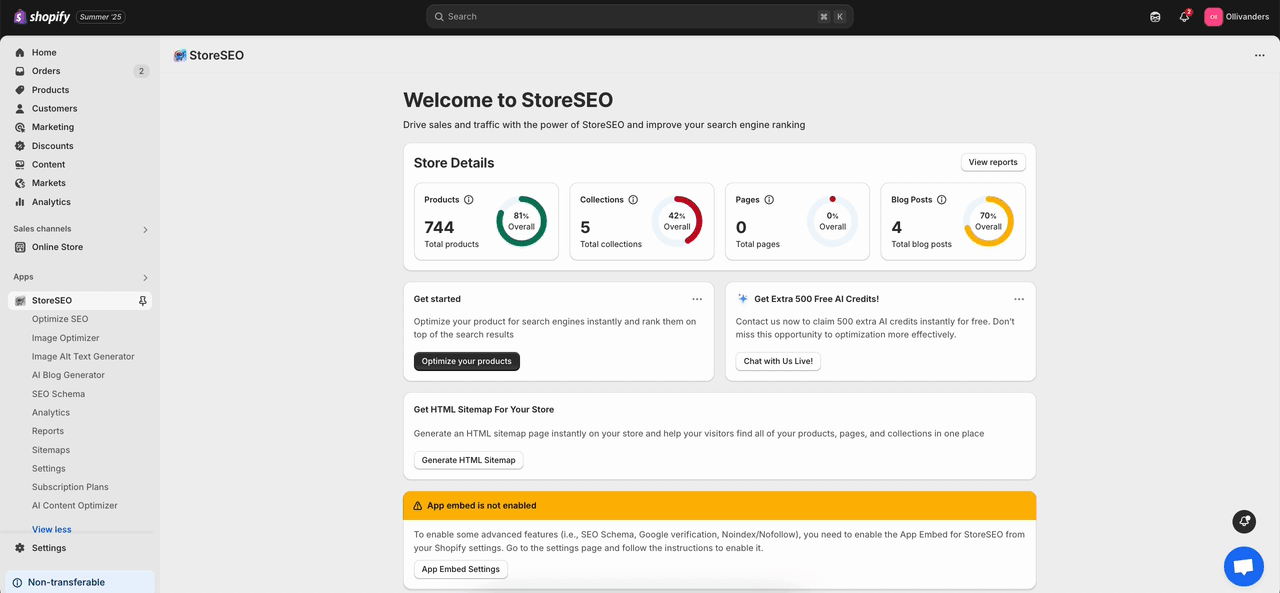Screen dimensions: 1280x593
Task: Click the Search field
Action: pos(639,17)
